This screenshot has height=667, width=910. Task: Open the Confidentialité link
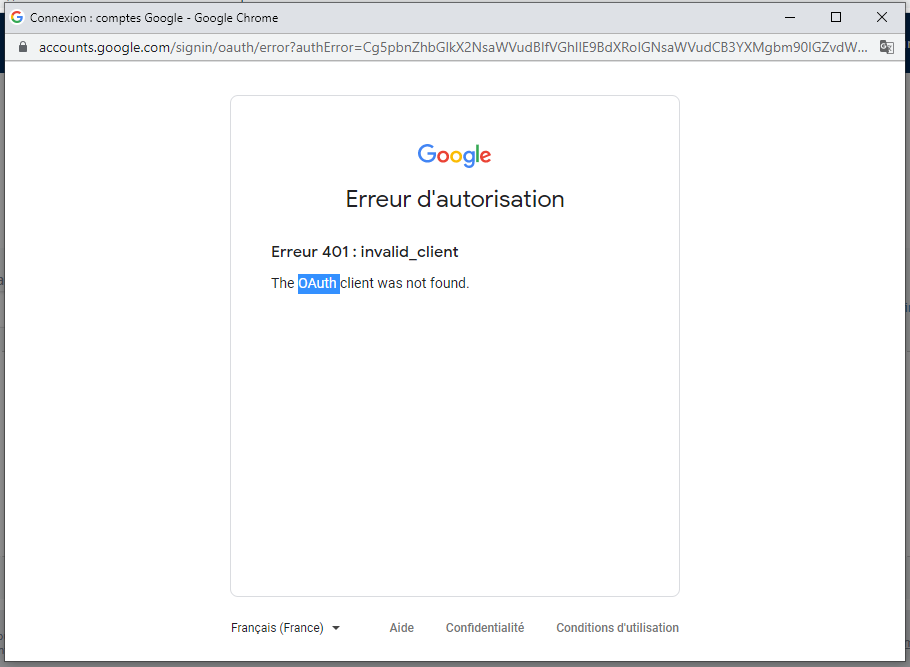click(x=485, y=627)
